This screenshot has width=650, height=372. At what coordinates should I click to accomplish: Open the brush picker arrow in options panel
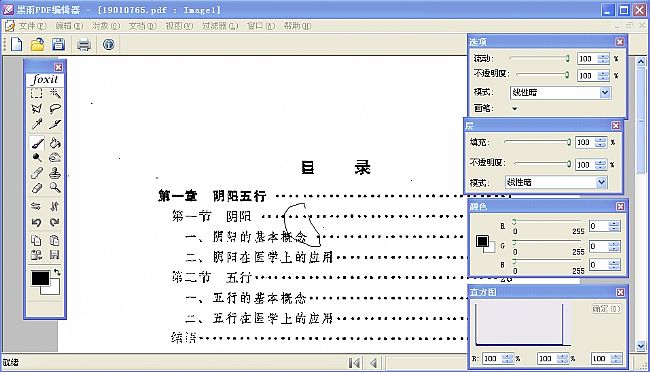click(514, 109)
